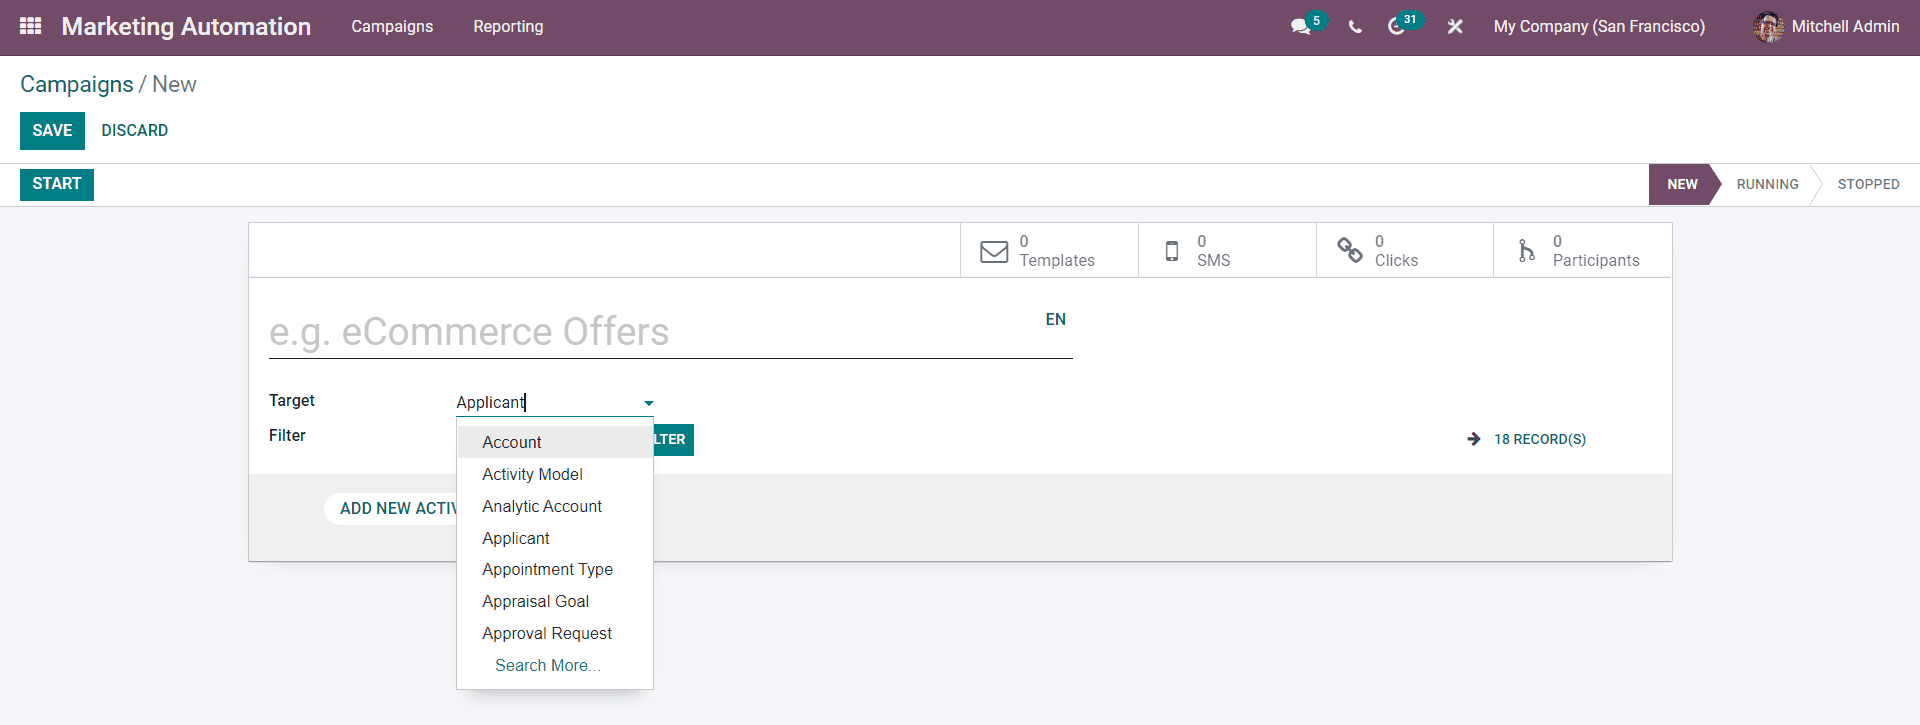Choose Analytic Account from the list
1920x725 pixels.
[x=555, y=506]
